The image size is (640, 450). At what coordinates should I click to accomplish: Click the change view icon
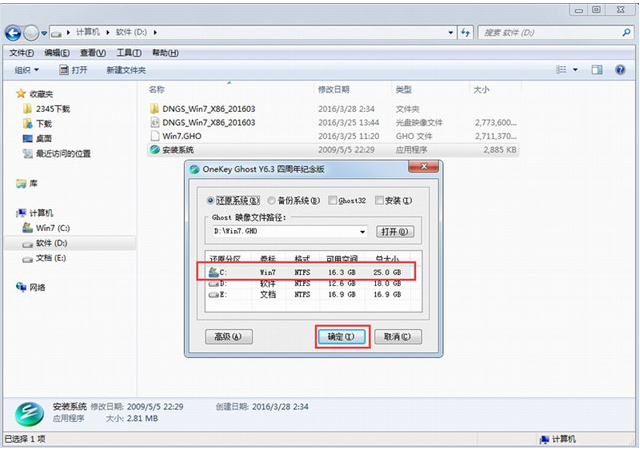(561, 70)
